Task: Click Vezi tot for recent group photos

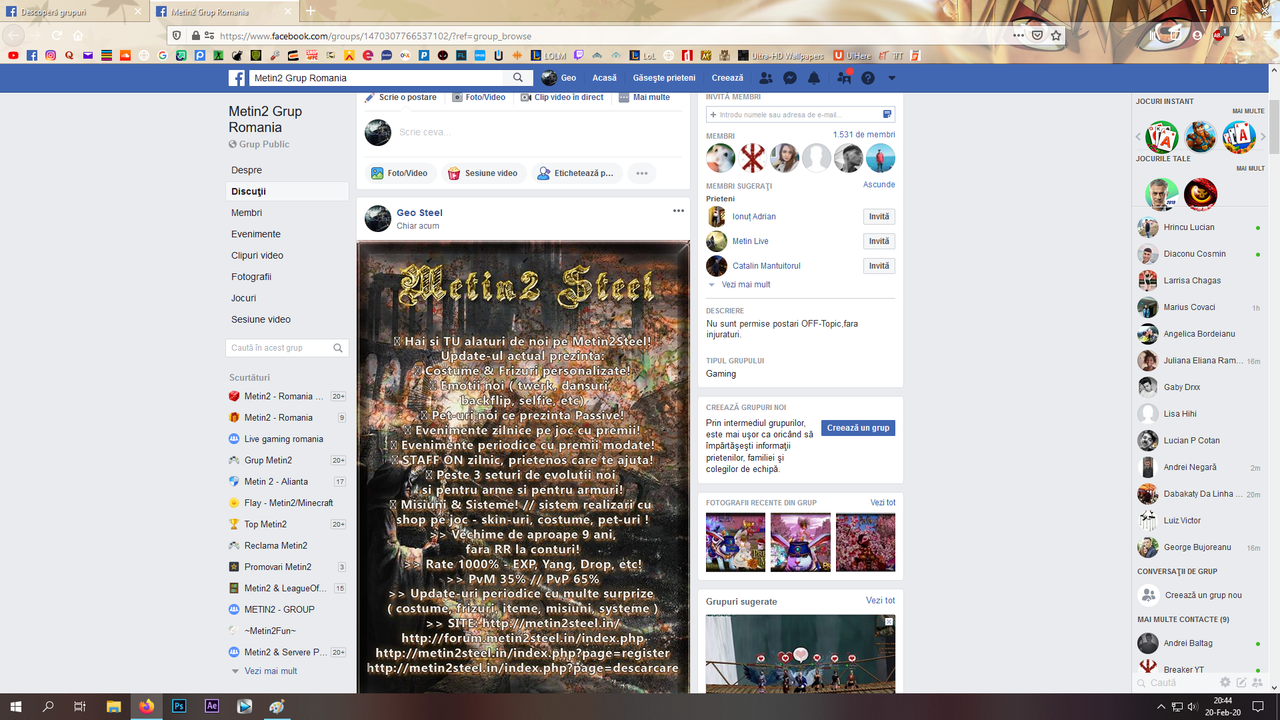Action: [x=883, y=503]
